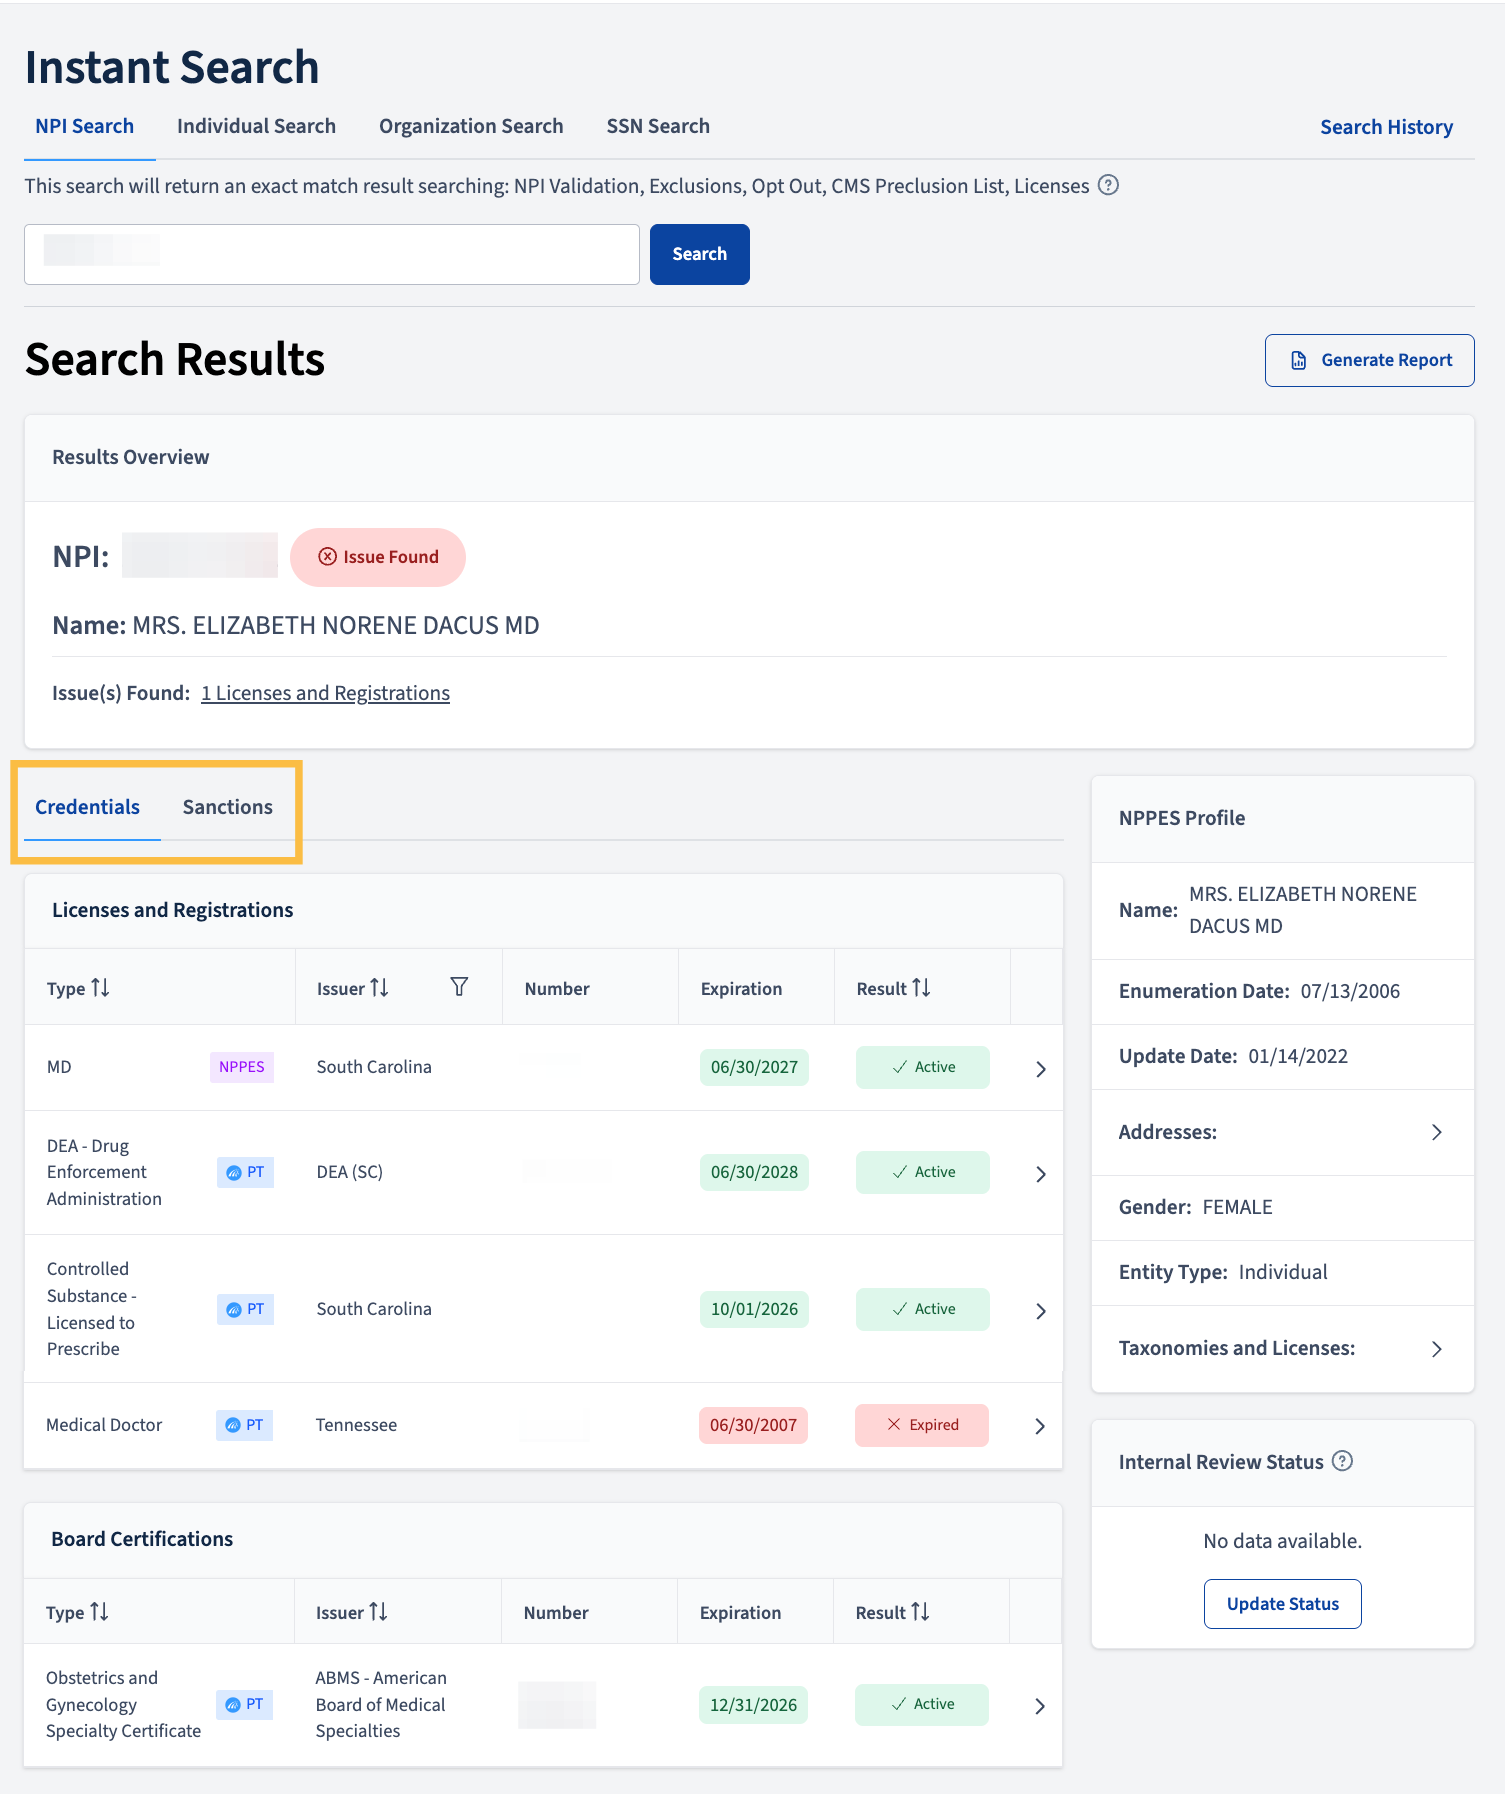
Task: Open help icon next to search description
Action: coord(1108,185)
